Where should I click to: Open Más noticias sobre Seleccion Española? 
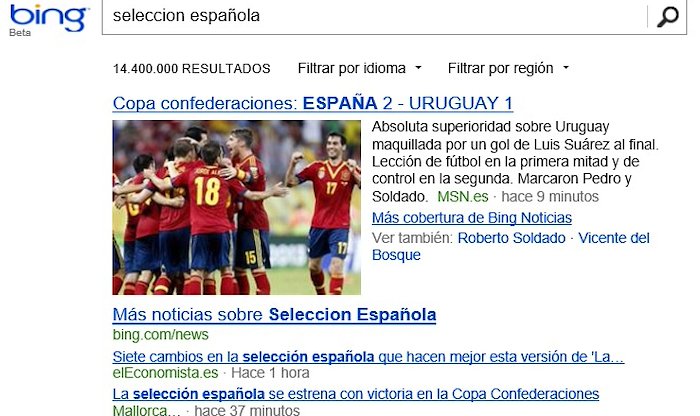[x=274, y=314]
